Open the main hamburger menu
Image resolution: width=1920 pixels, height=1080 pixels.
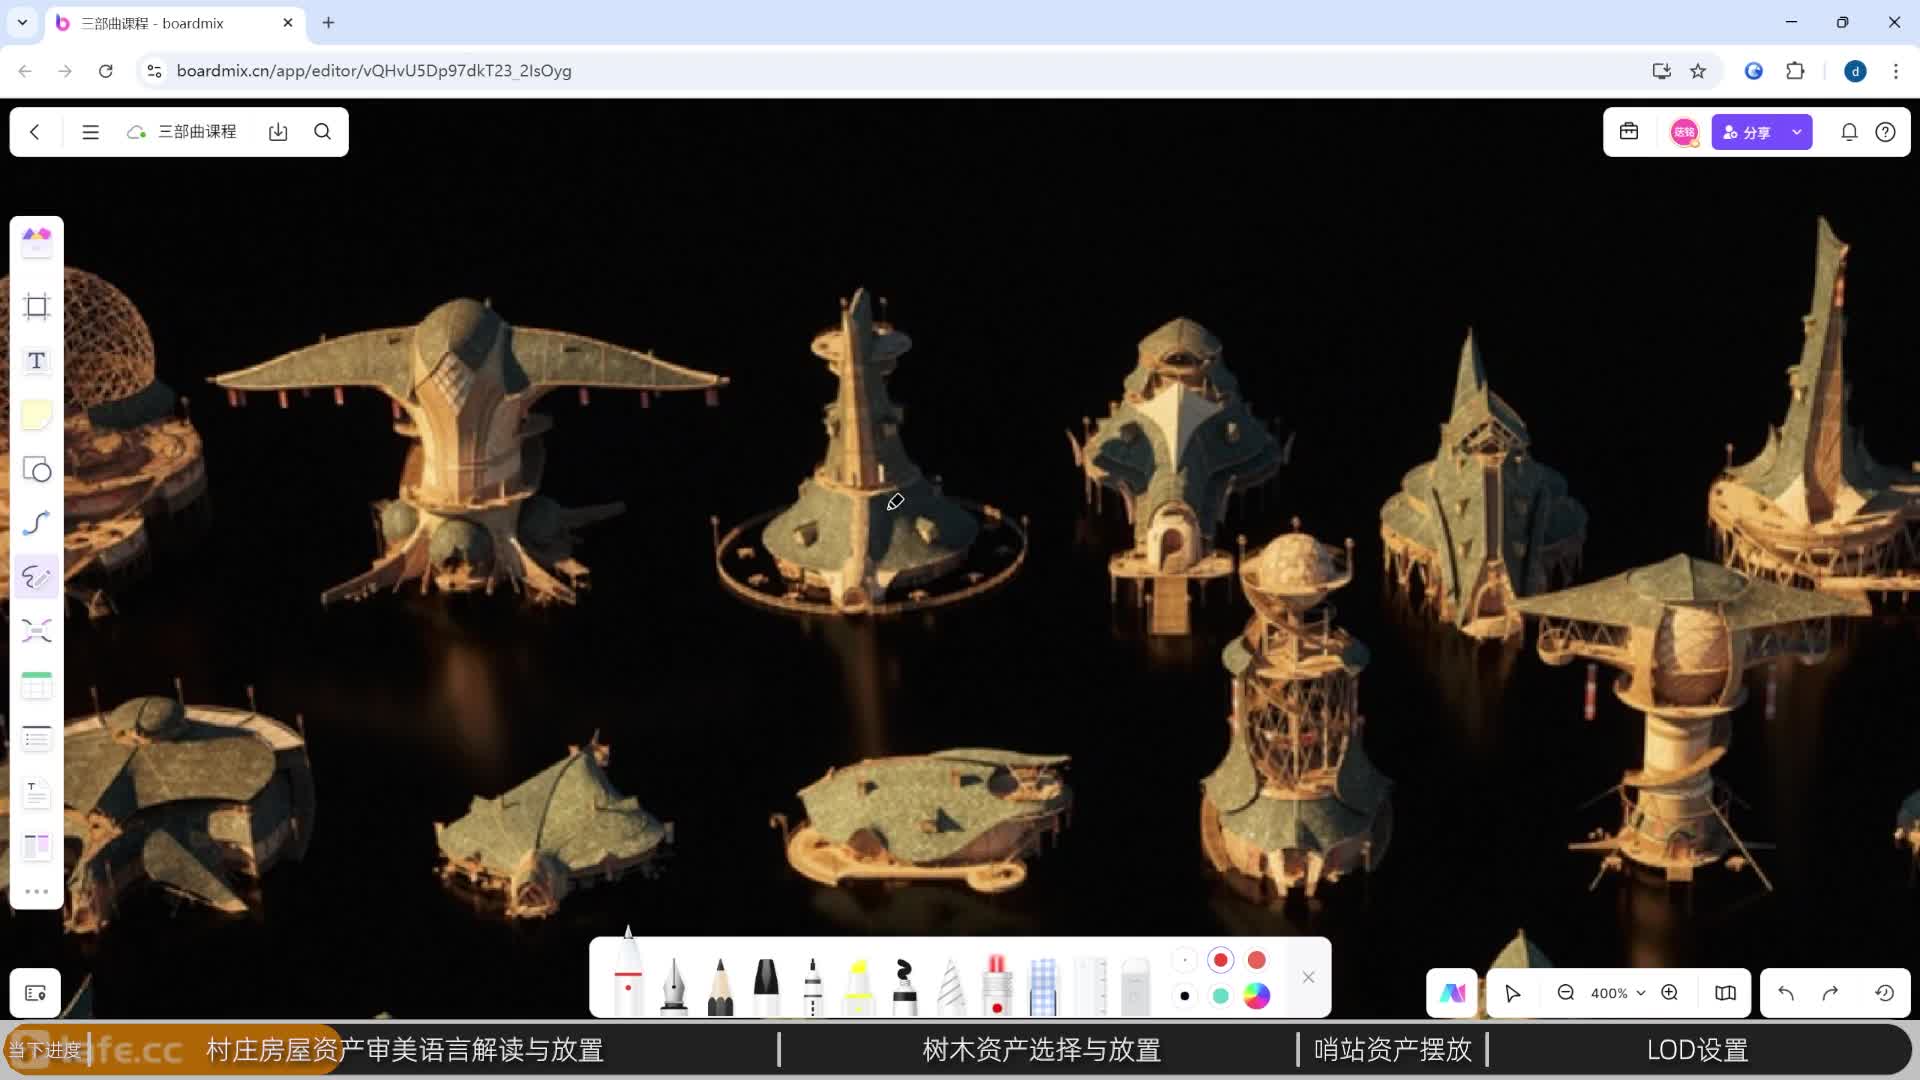pyautogui.click(x=90, y=132)
